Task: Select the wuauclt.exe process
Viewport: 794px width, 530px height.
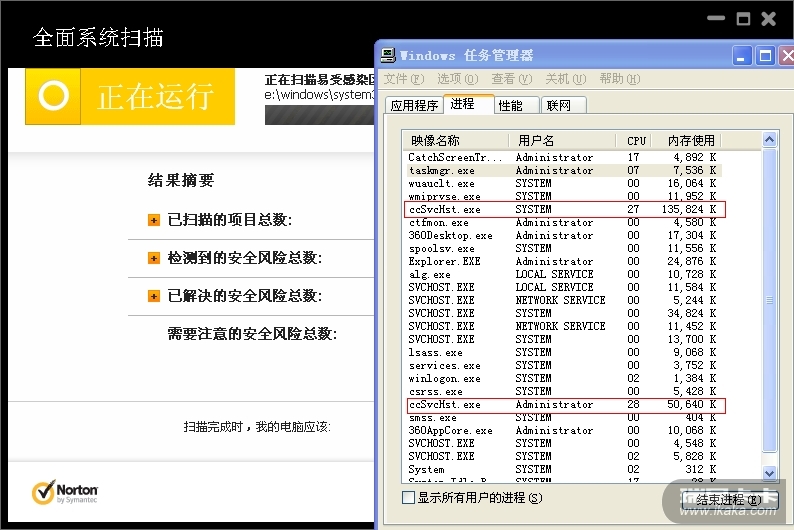Action: click(x=563, y=183)
